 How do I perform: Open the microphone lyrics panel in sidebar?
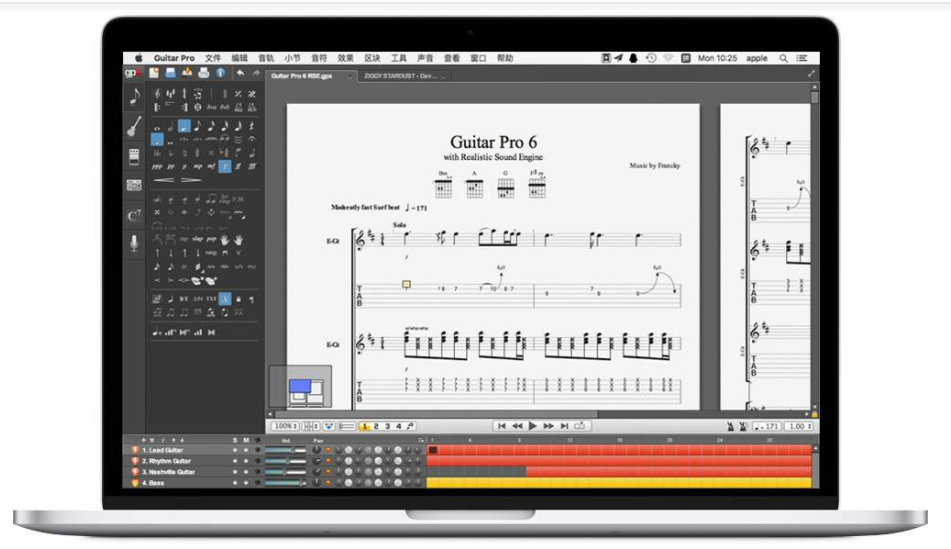point(135,243)
